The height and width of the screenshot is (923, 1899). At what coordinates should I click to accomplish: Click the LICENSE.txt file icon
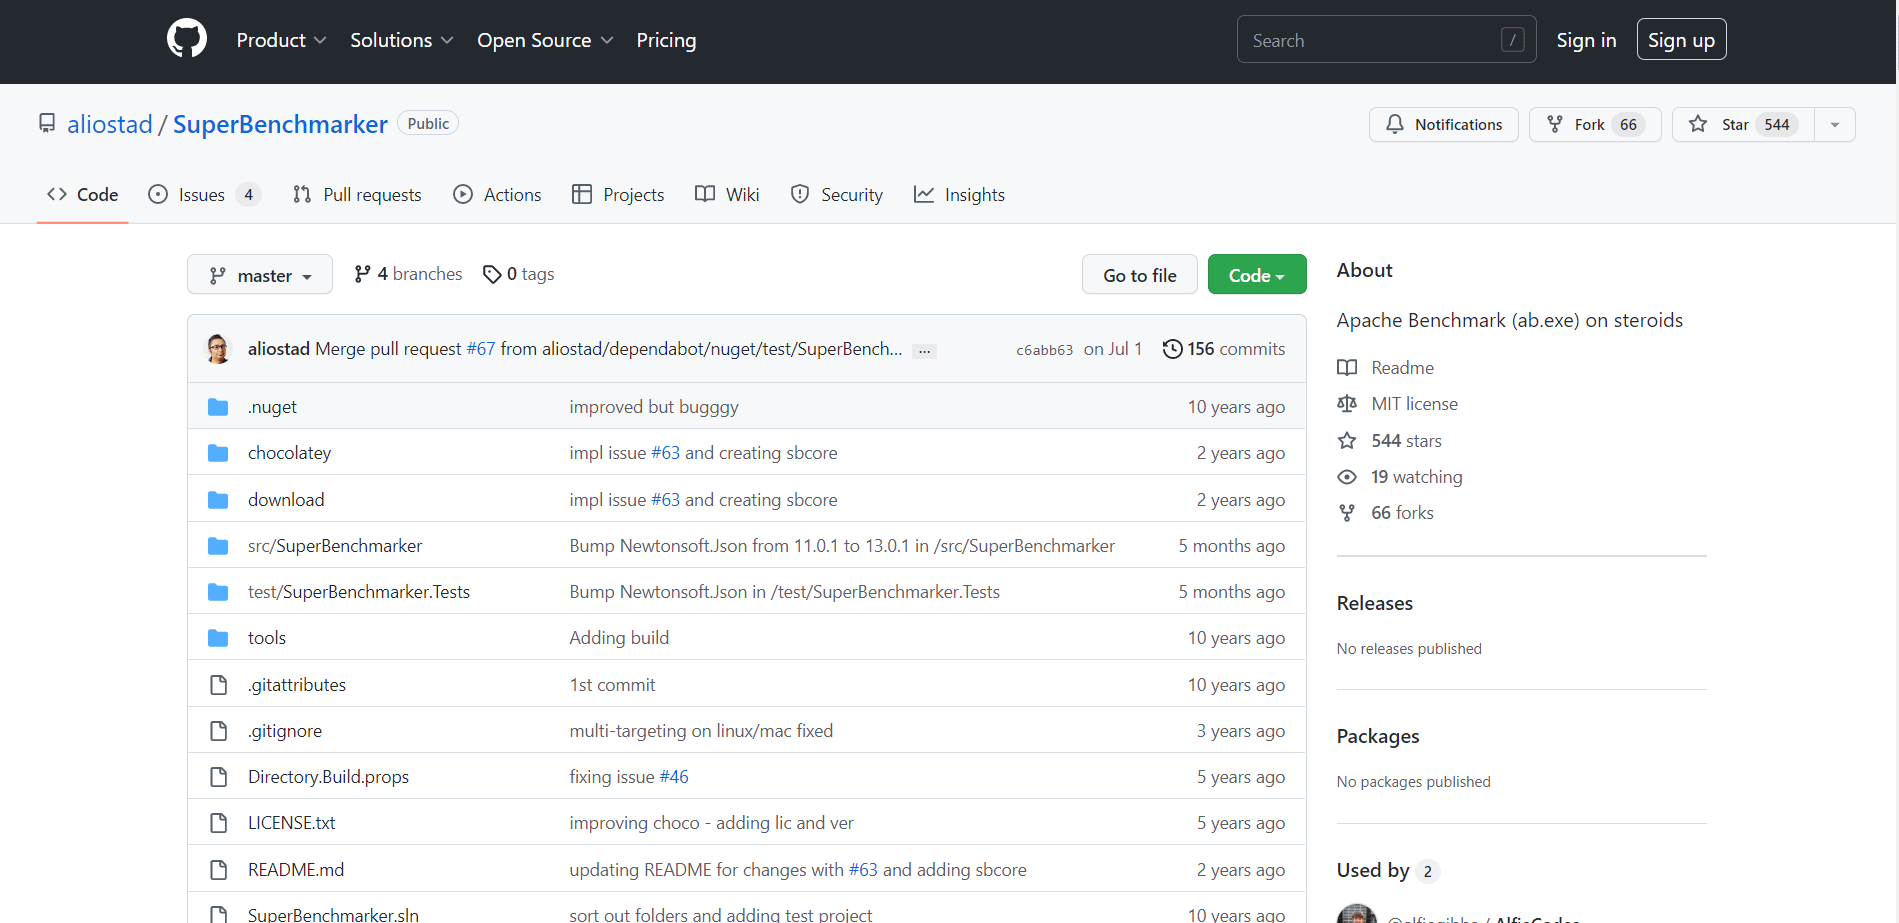pyautogui.click(x=218, y=823)
